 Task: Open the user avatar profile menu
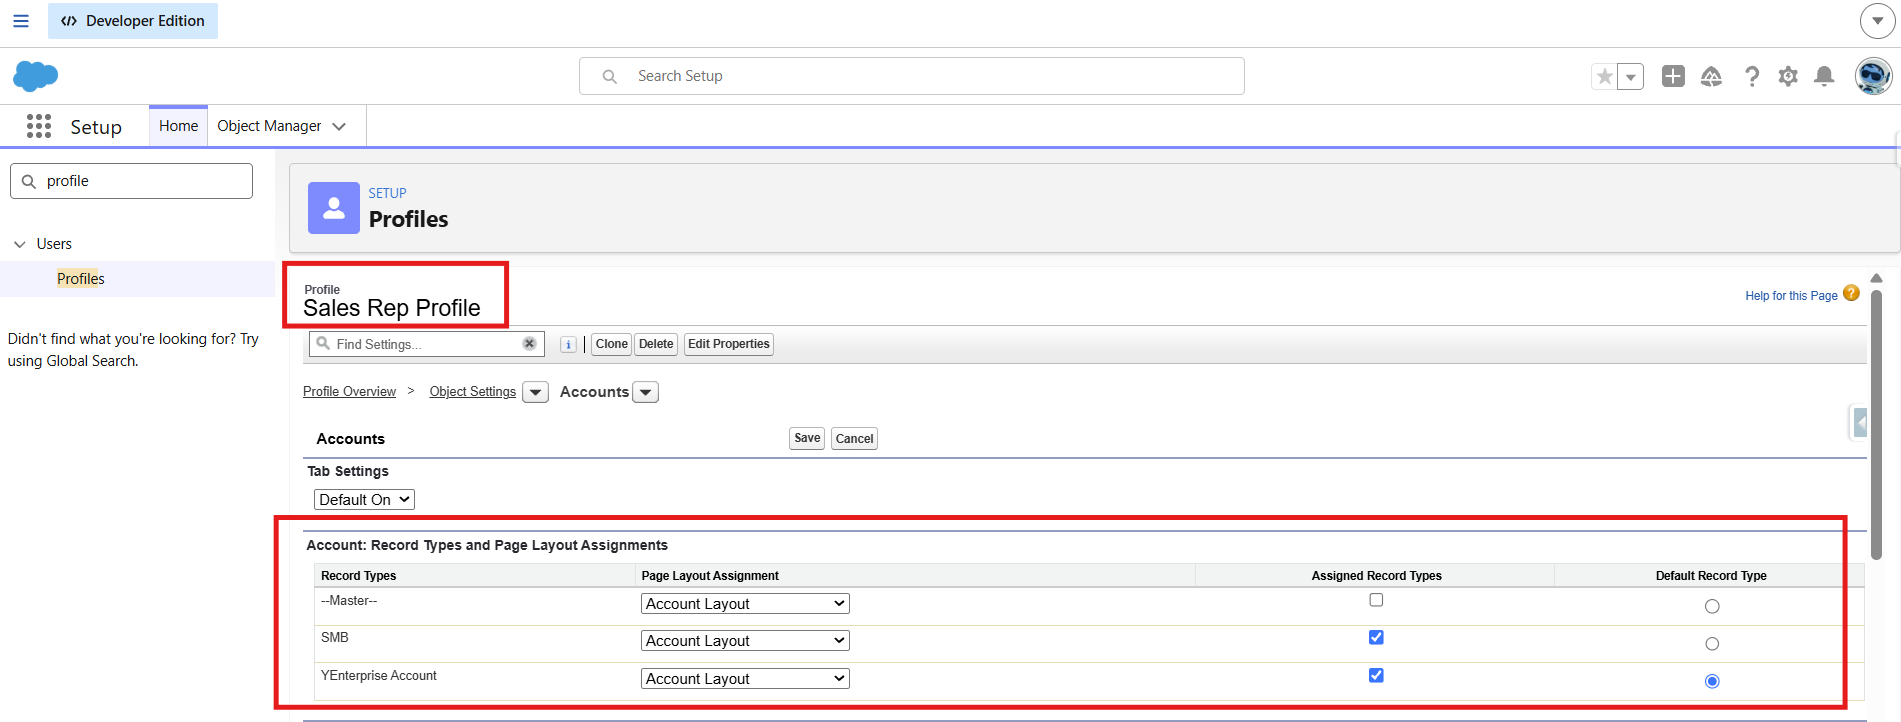[1873, 76]
